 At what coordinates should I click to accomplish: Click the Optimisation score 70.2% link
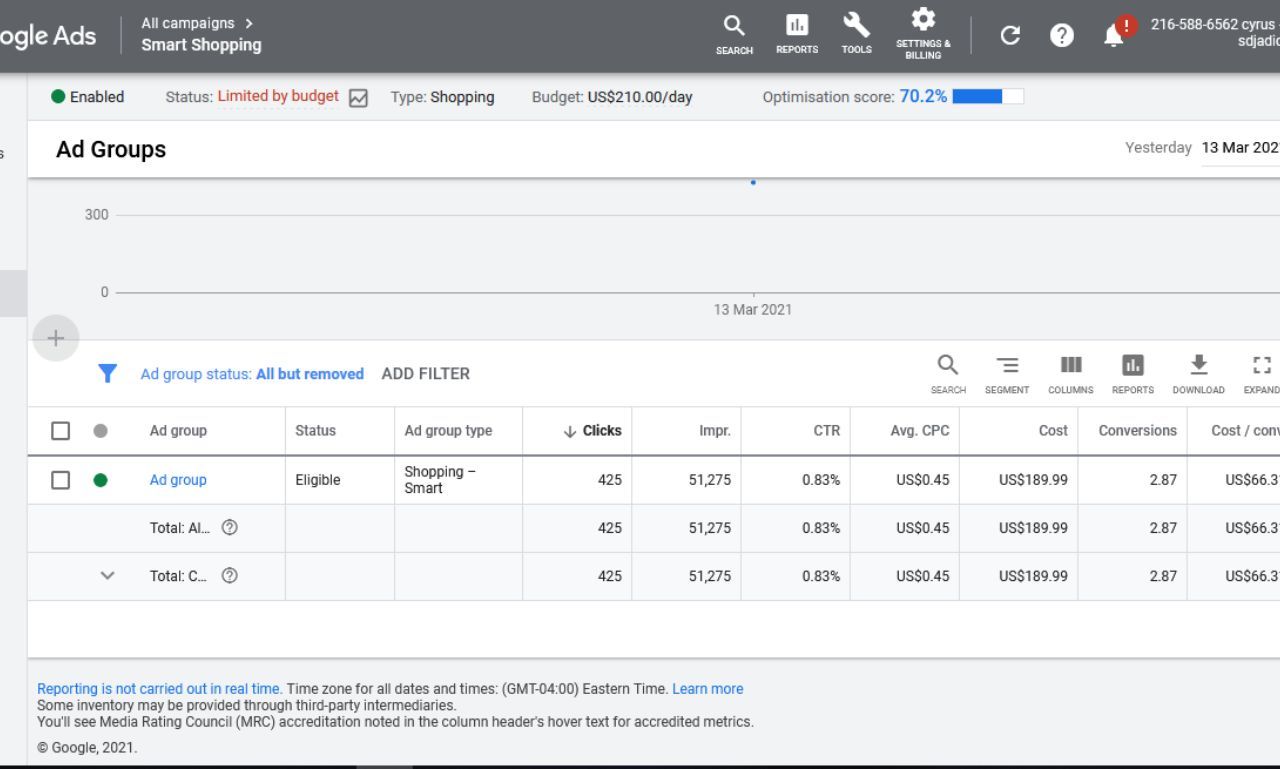point(923,97)
